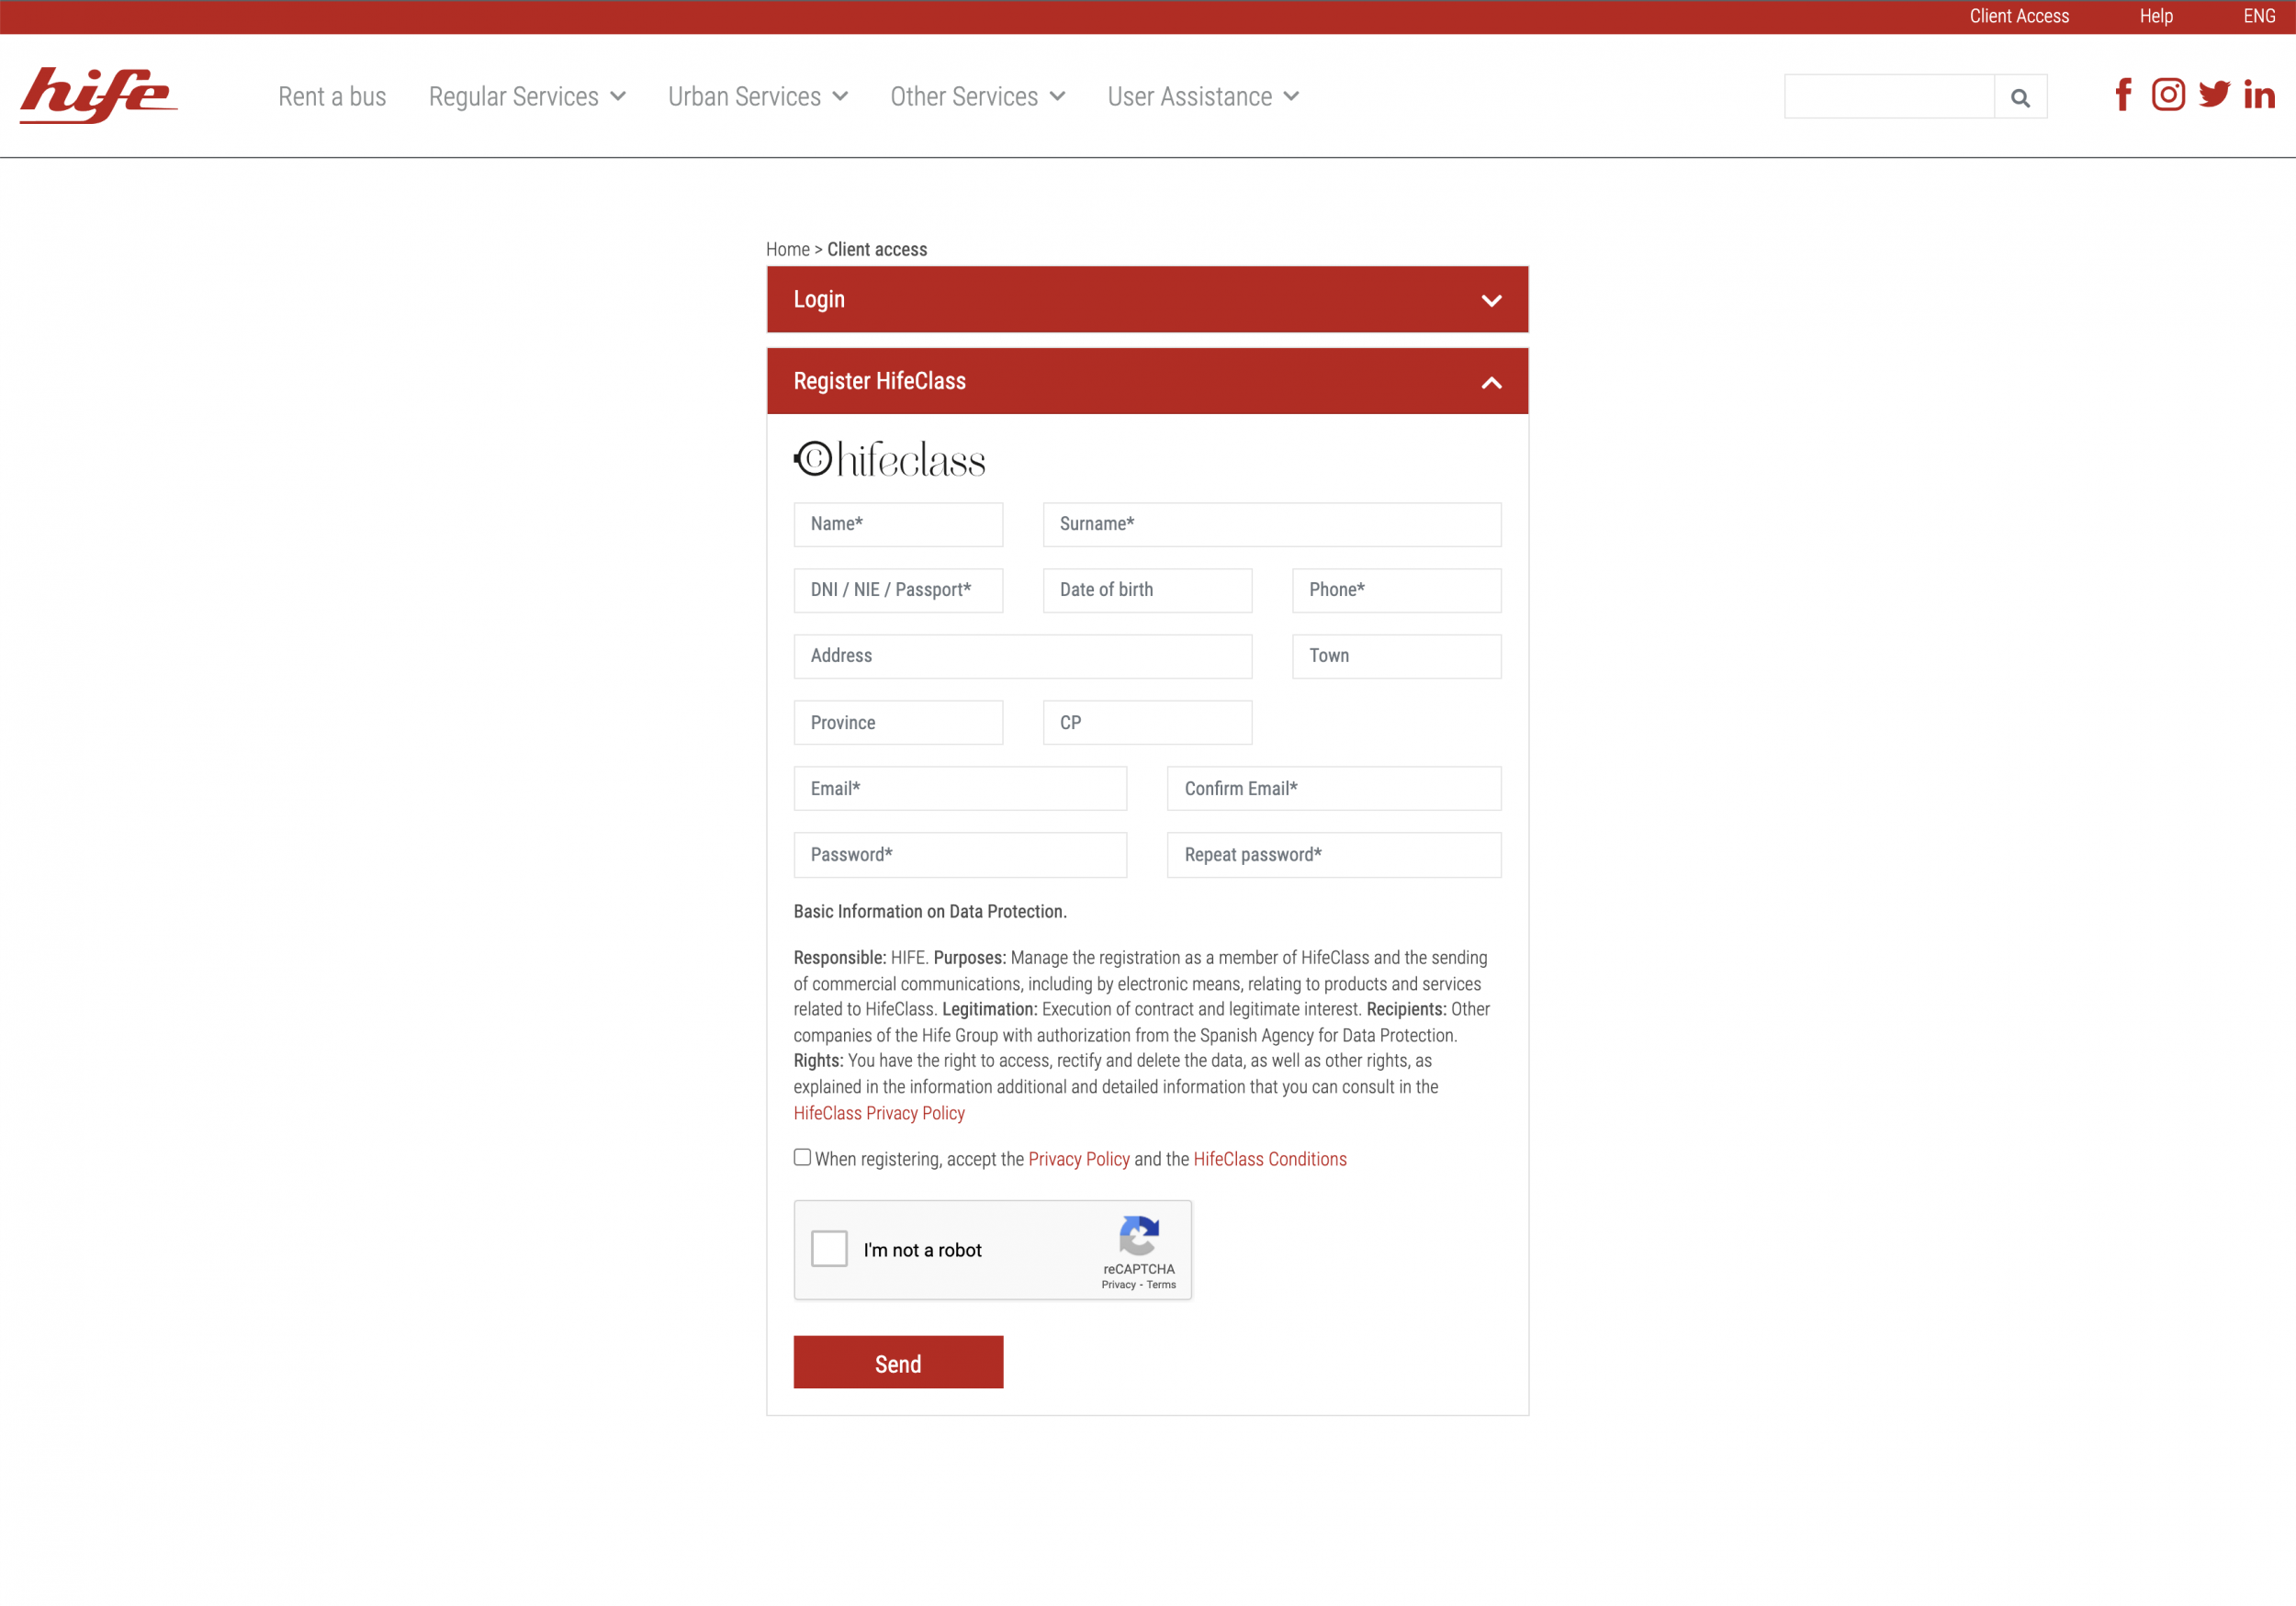Open the User Assistance dropdown menu
Image resolution: width=2296 pixels, height=1606 pixels.
1203,97
